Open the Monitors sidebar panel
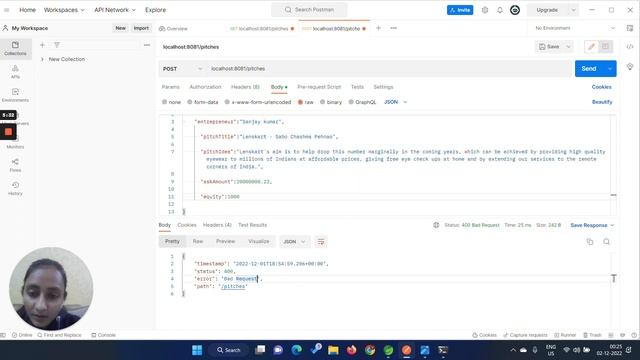 [16, 142]
